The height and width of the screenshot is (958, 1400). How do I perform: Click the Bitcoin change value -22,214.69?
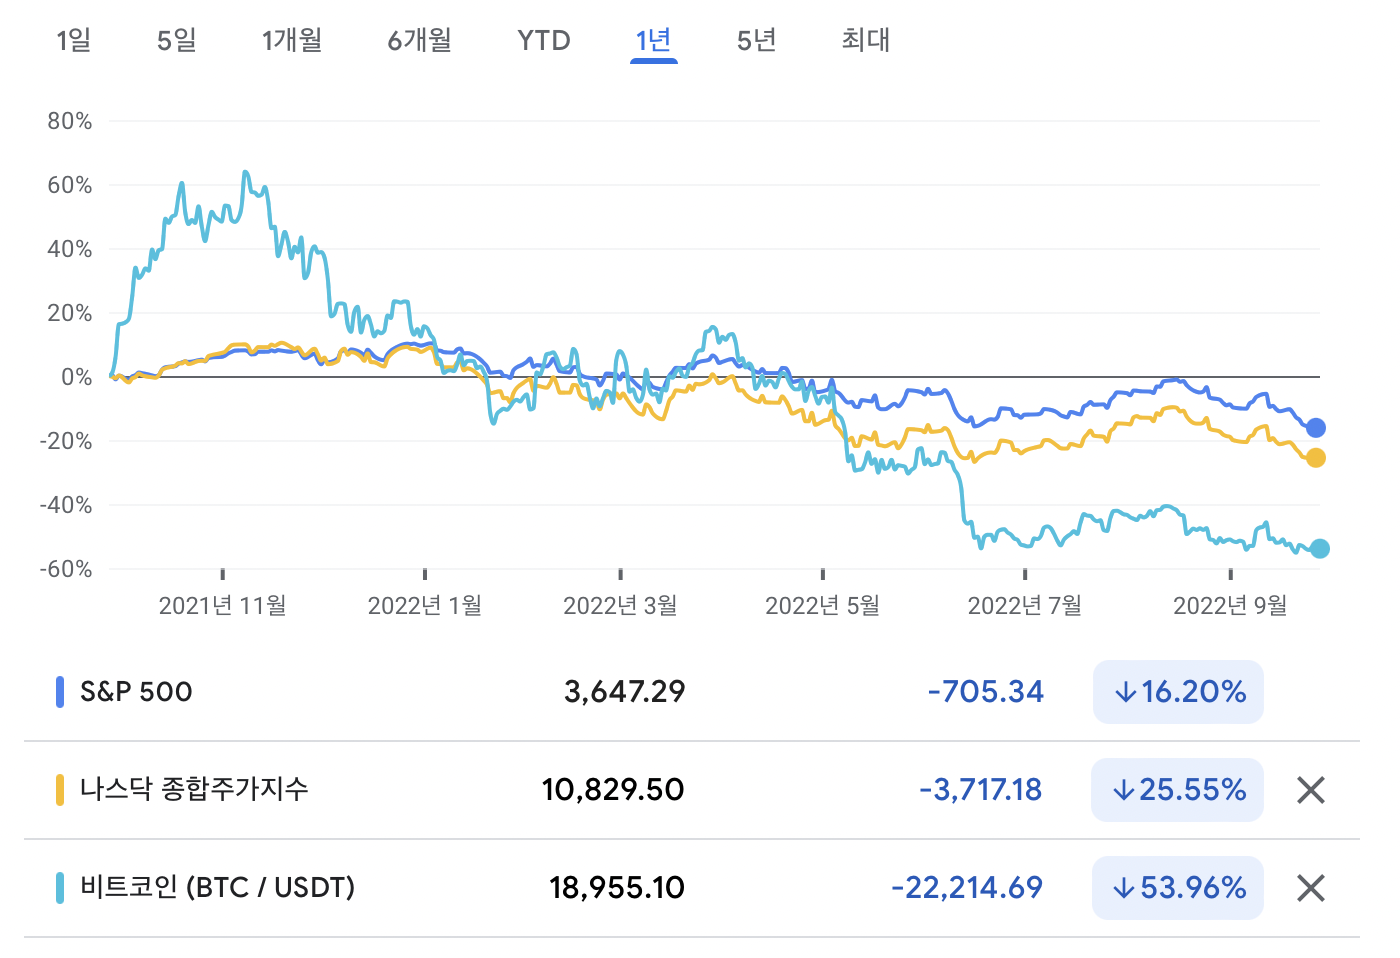pos(966,888)
